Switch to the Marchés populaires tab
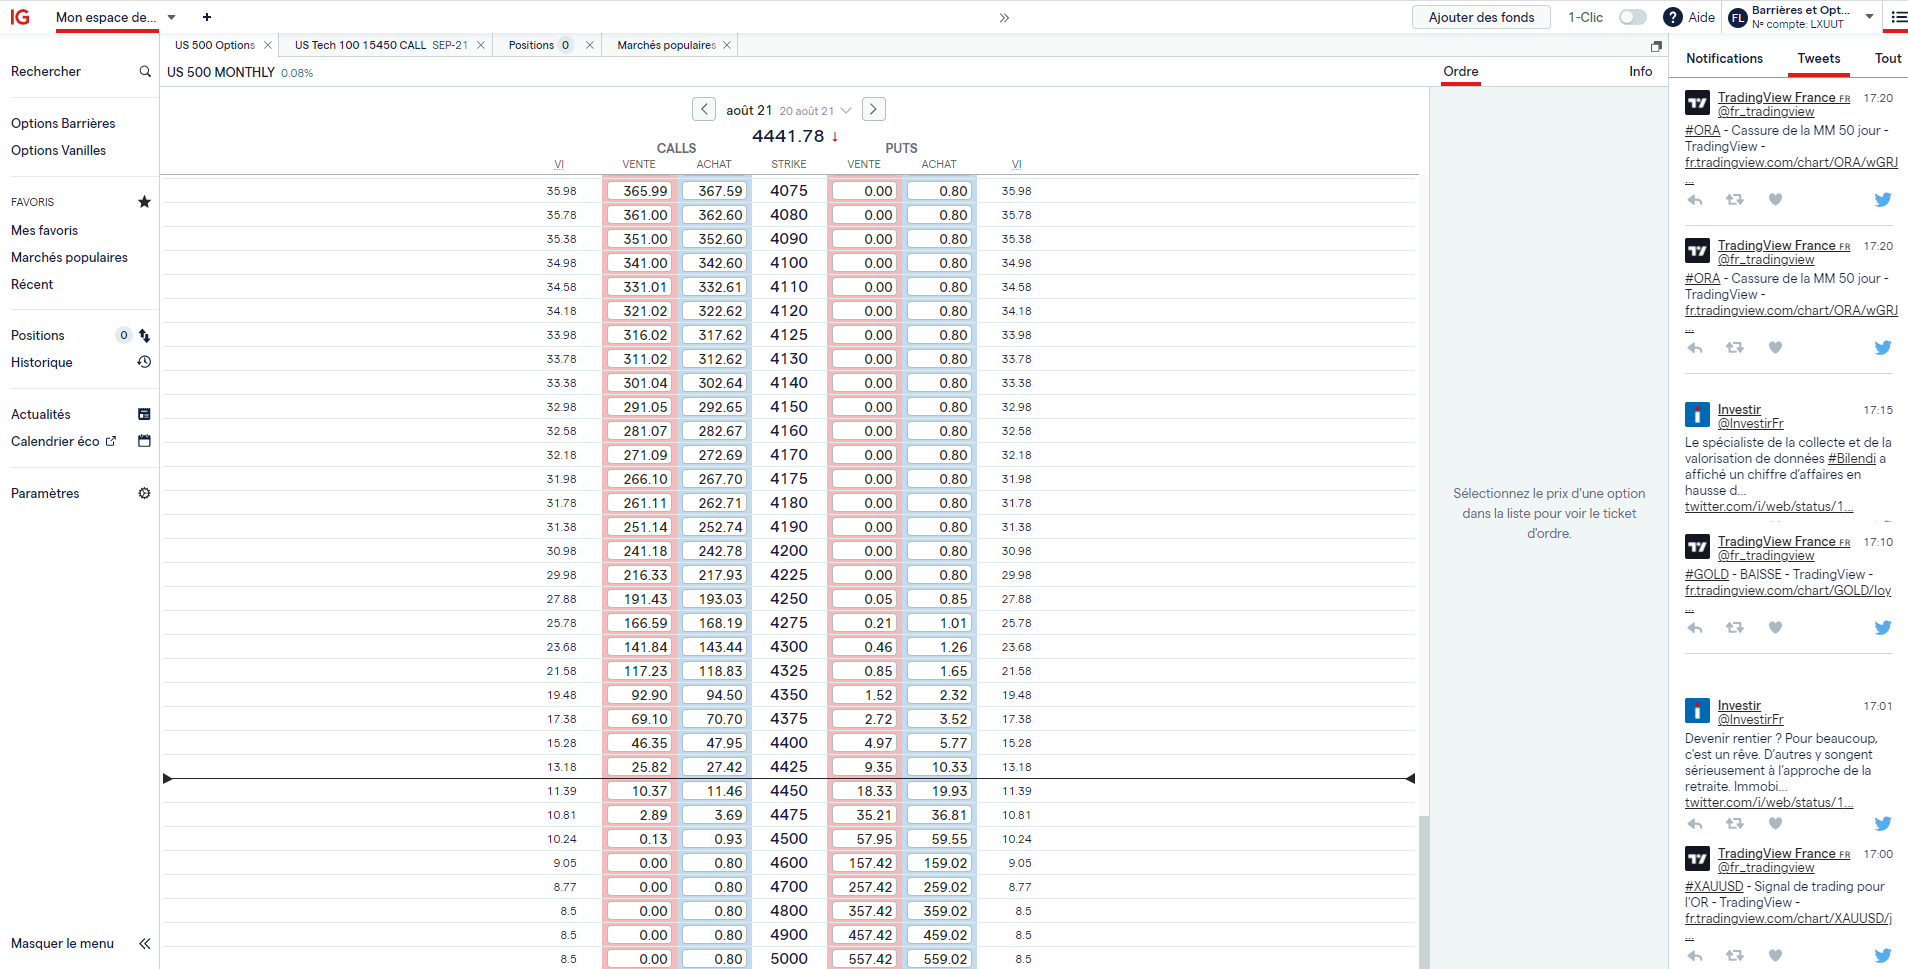 (666, 45)
